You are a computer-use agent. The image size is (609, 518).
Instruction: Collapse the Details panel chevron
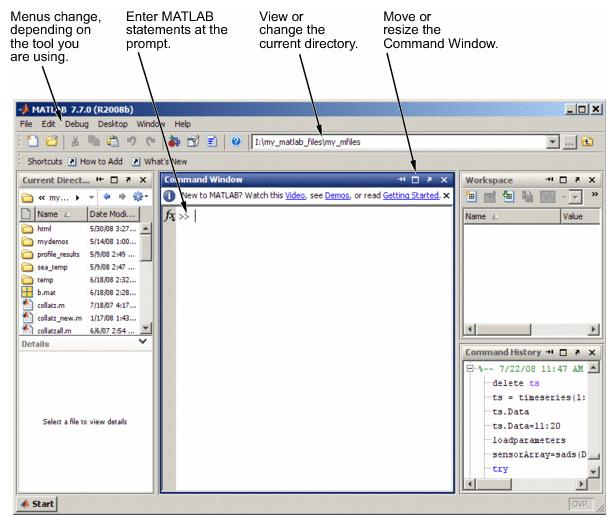[x=143, y=341]
